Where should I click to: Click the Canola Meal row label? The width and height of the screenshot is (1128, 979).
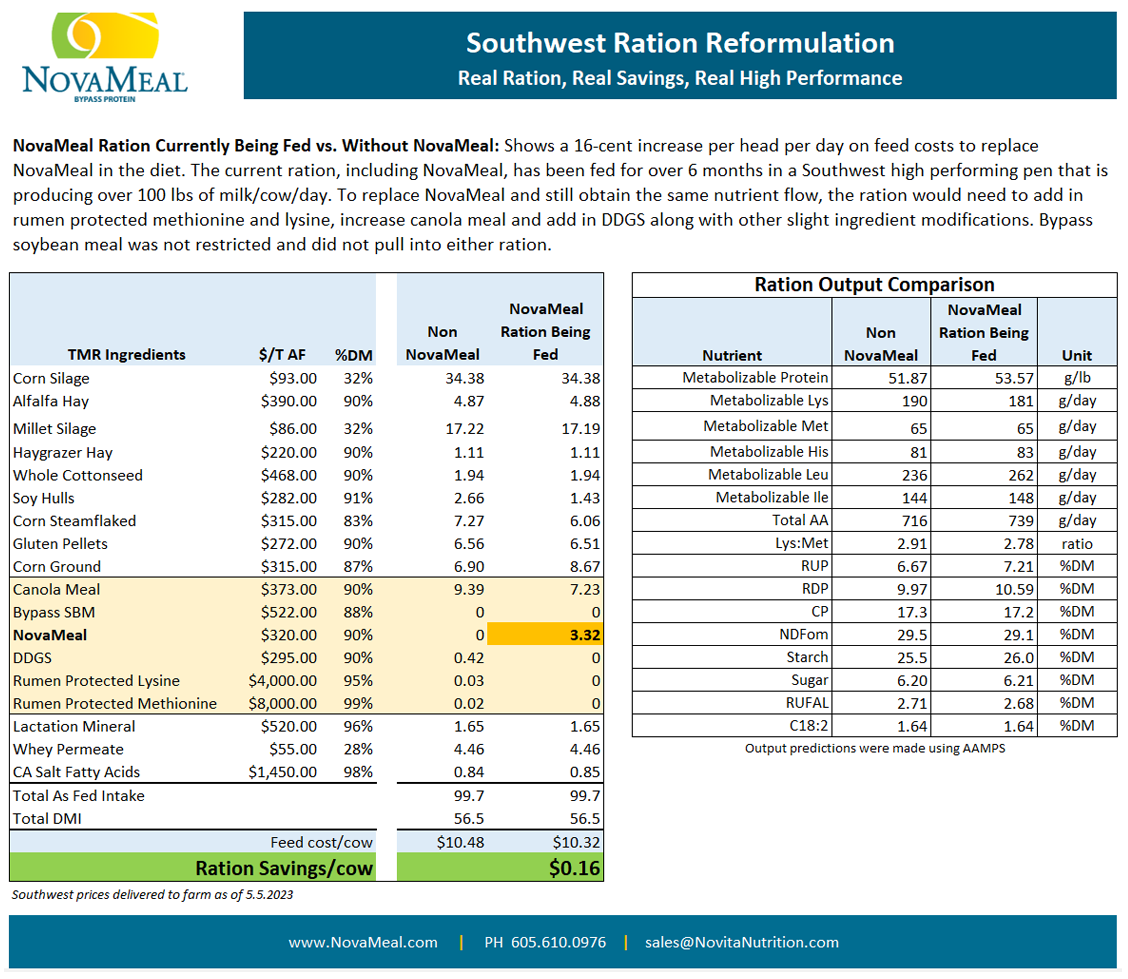(56, 590)
